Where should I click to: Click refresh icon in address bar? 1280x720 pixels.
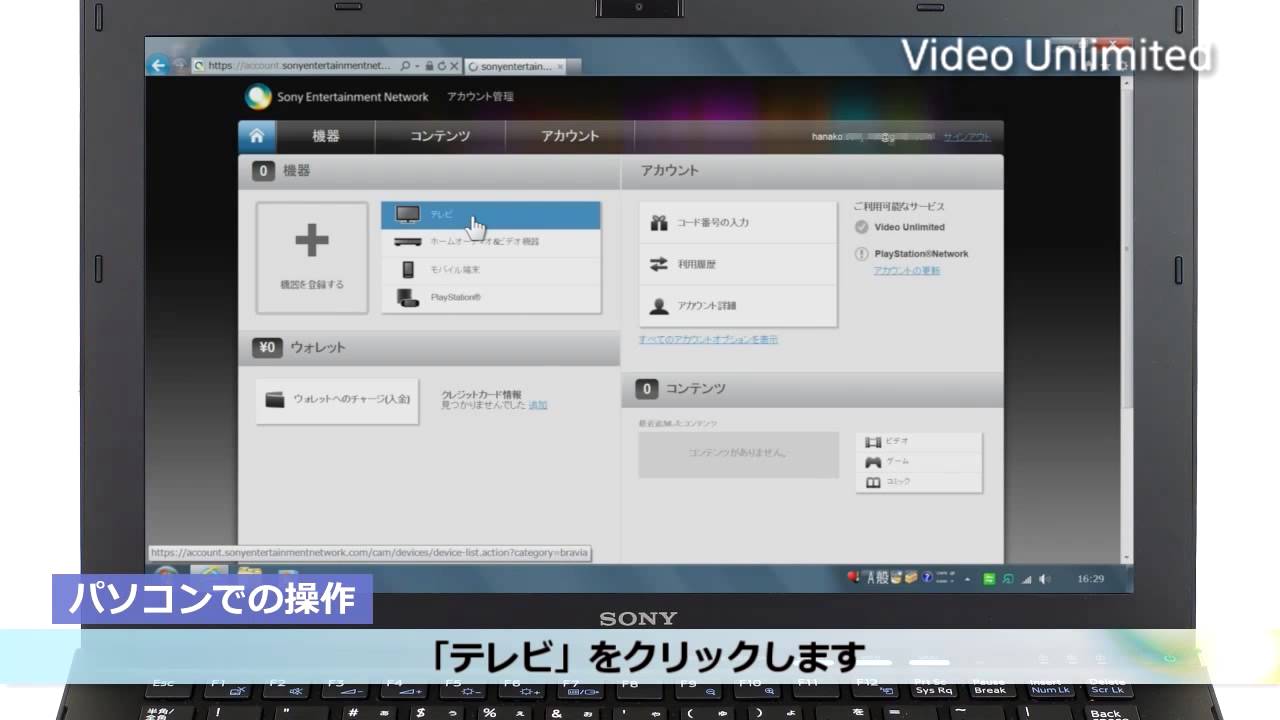coord(441,66)
